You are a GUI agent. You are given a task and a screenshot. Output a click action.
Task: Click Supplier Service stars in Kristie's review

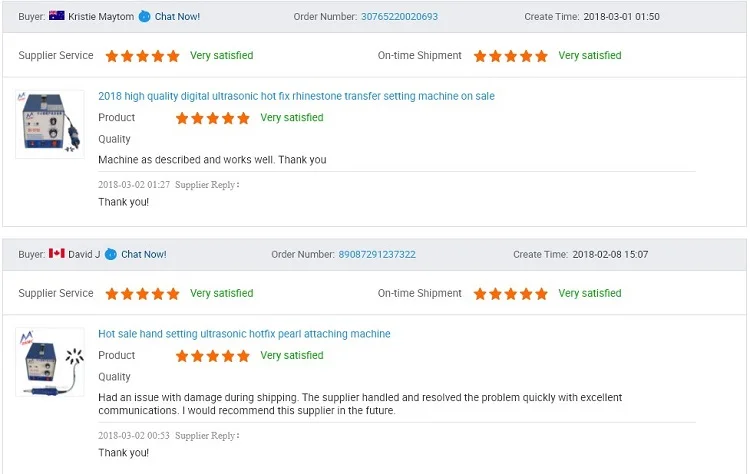tap(143, 56)
